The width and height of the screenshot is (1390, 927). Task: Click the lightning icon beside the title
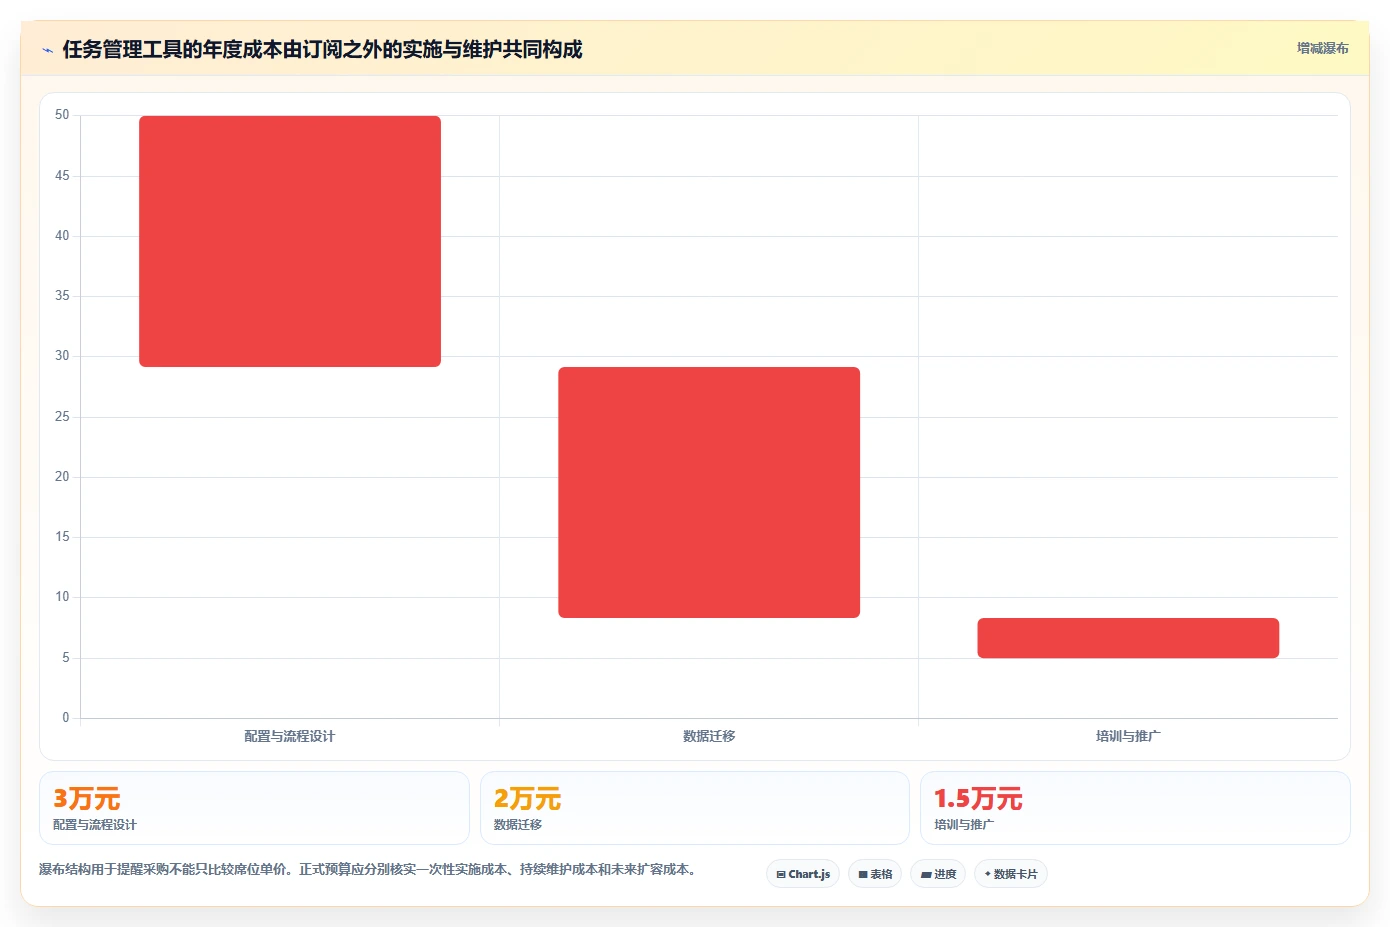(47, 50)
